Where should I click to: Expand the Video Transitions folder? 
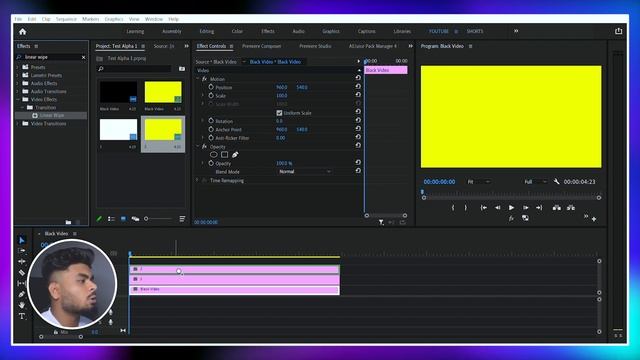[18, 123]
